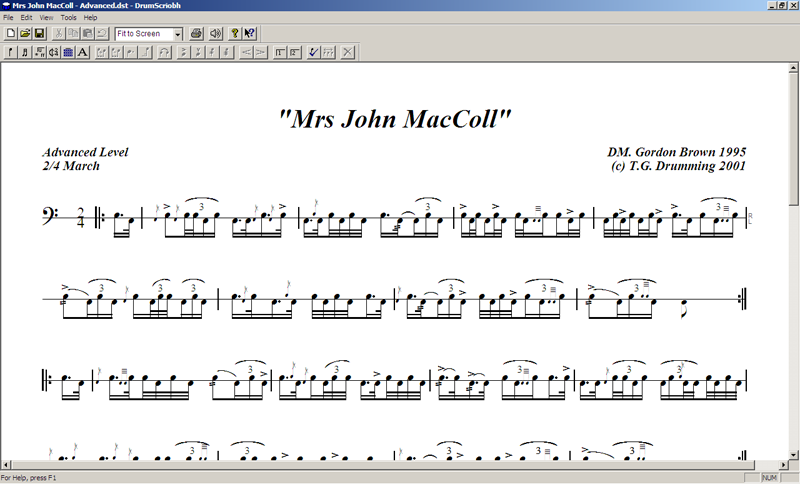The height and width of the screenshot is (484, 800).
Task: Click the 2/4 time signature on staff
Action: pos(80,218)
